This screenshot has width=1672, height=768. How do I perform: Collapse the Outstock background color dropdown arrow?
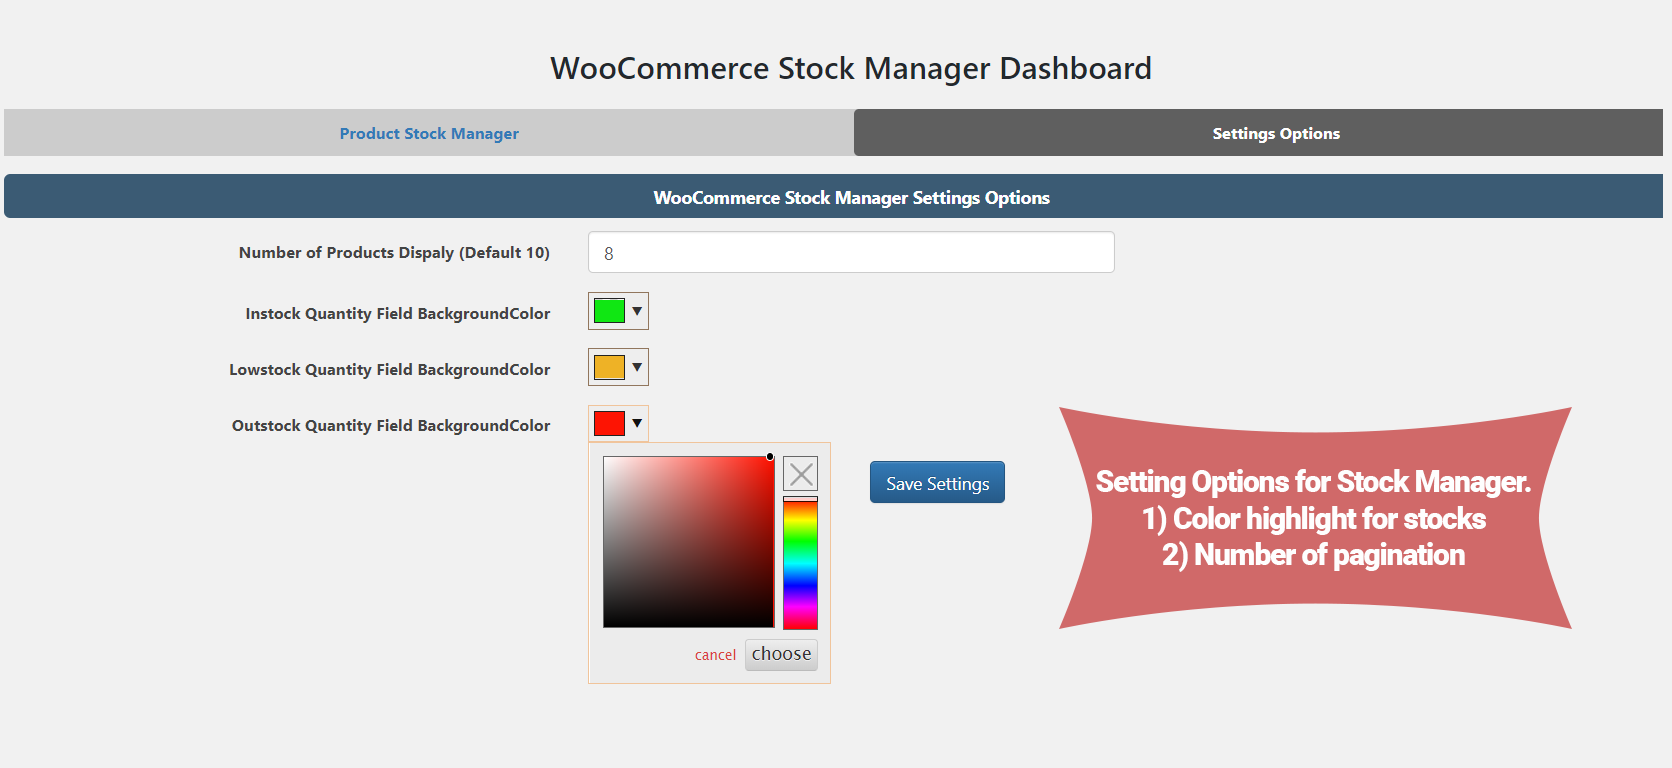tap(637, 423)
